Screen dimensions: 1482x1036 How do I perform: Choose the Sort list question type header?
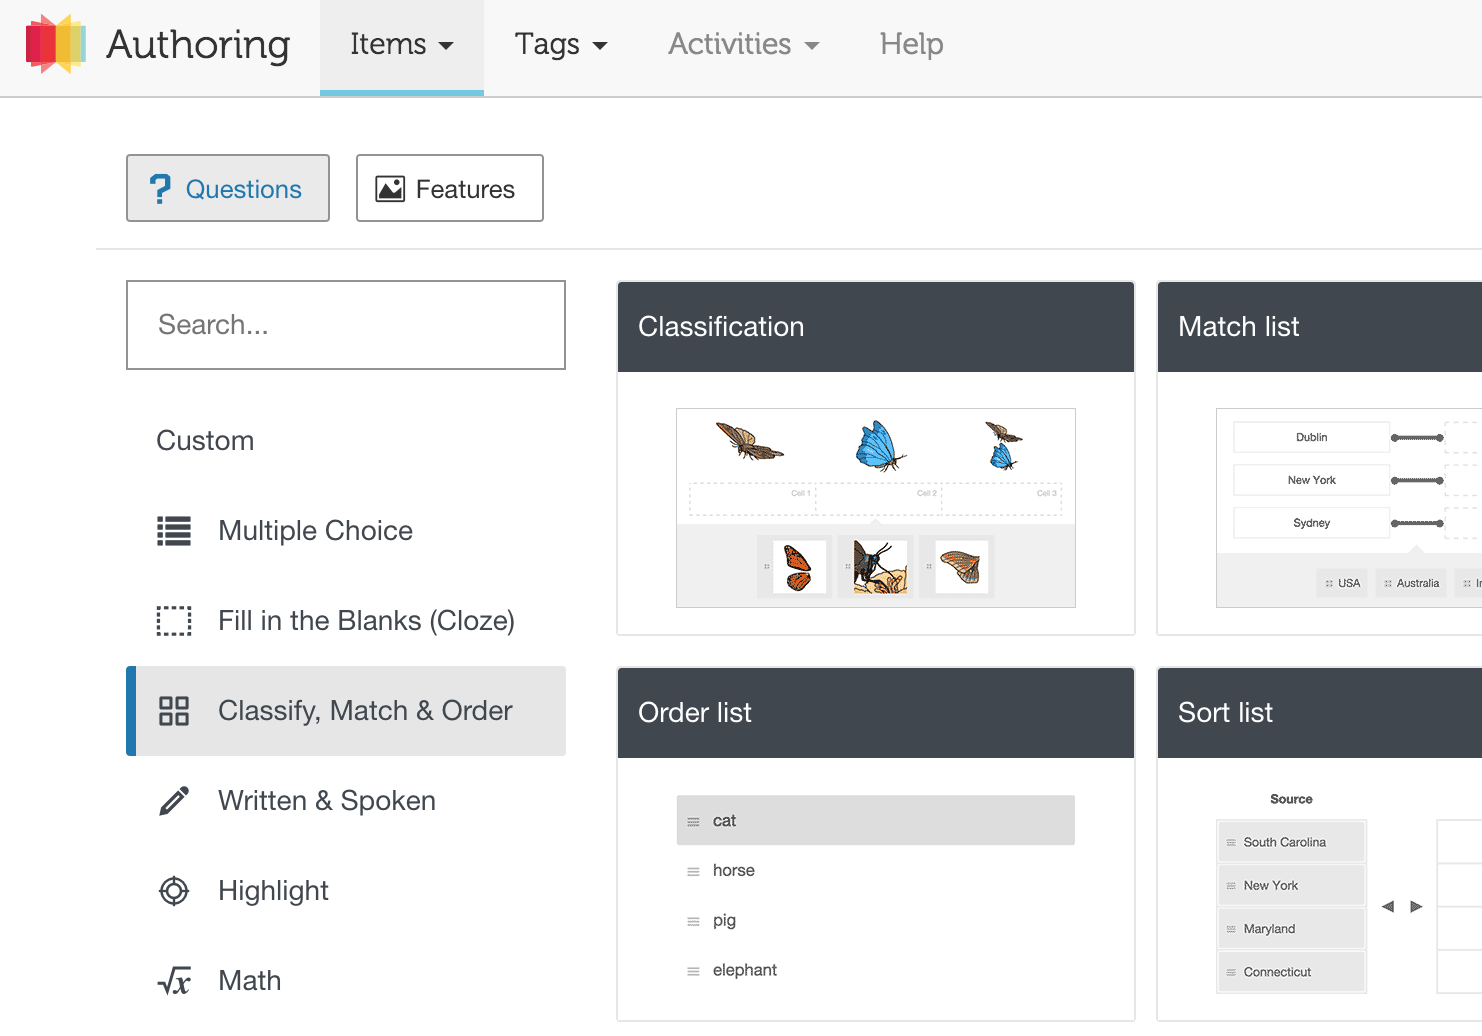point(1320,713)
